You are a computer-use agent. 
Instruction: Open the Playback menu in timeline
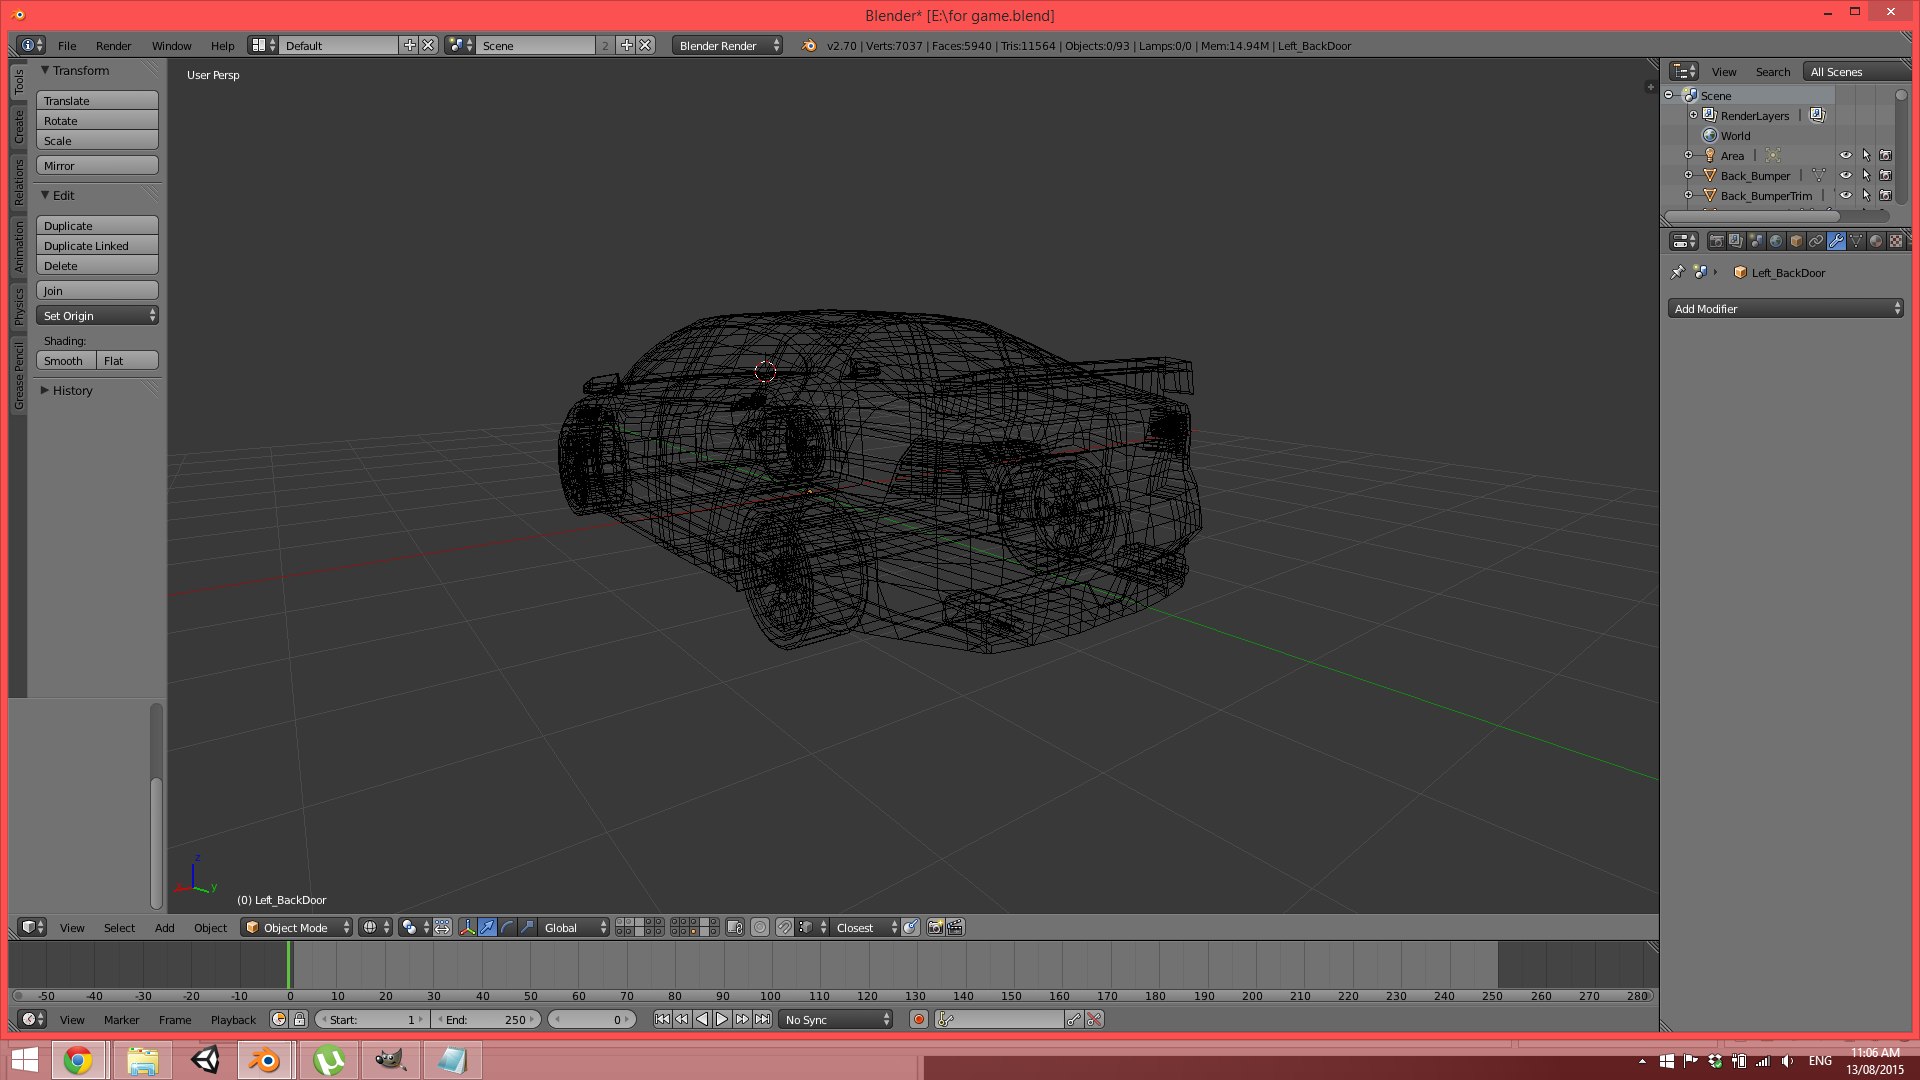233,1020
